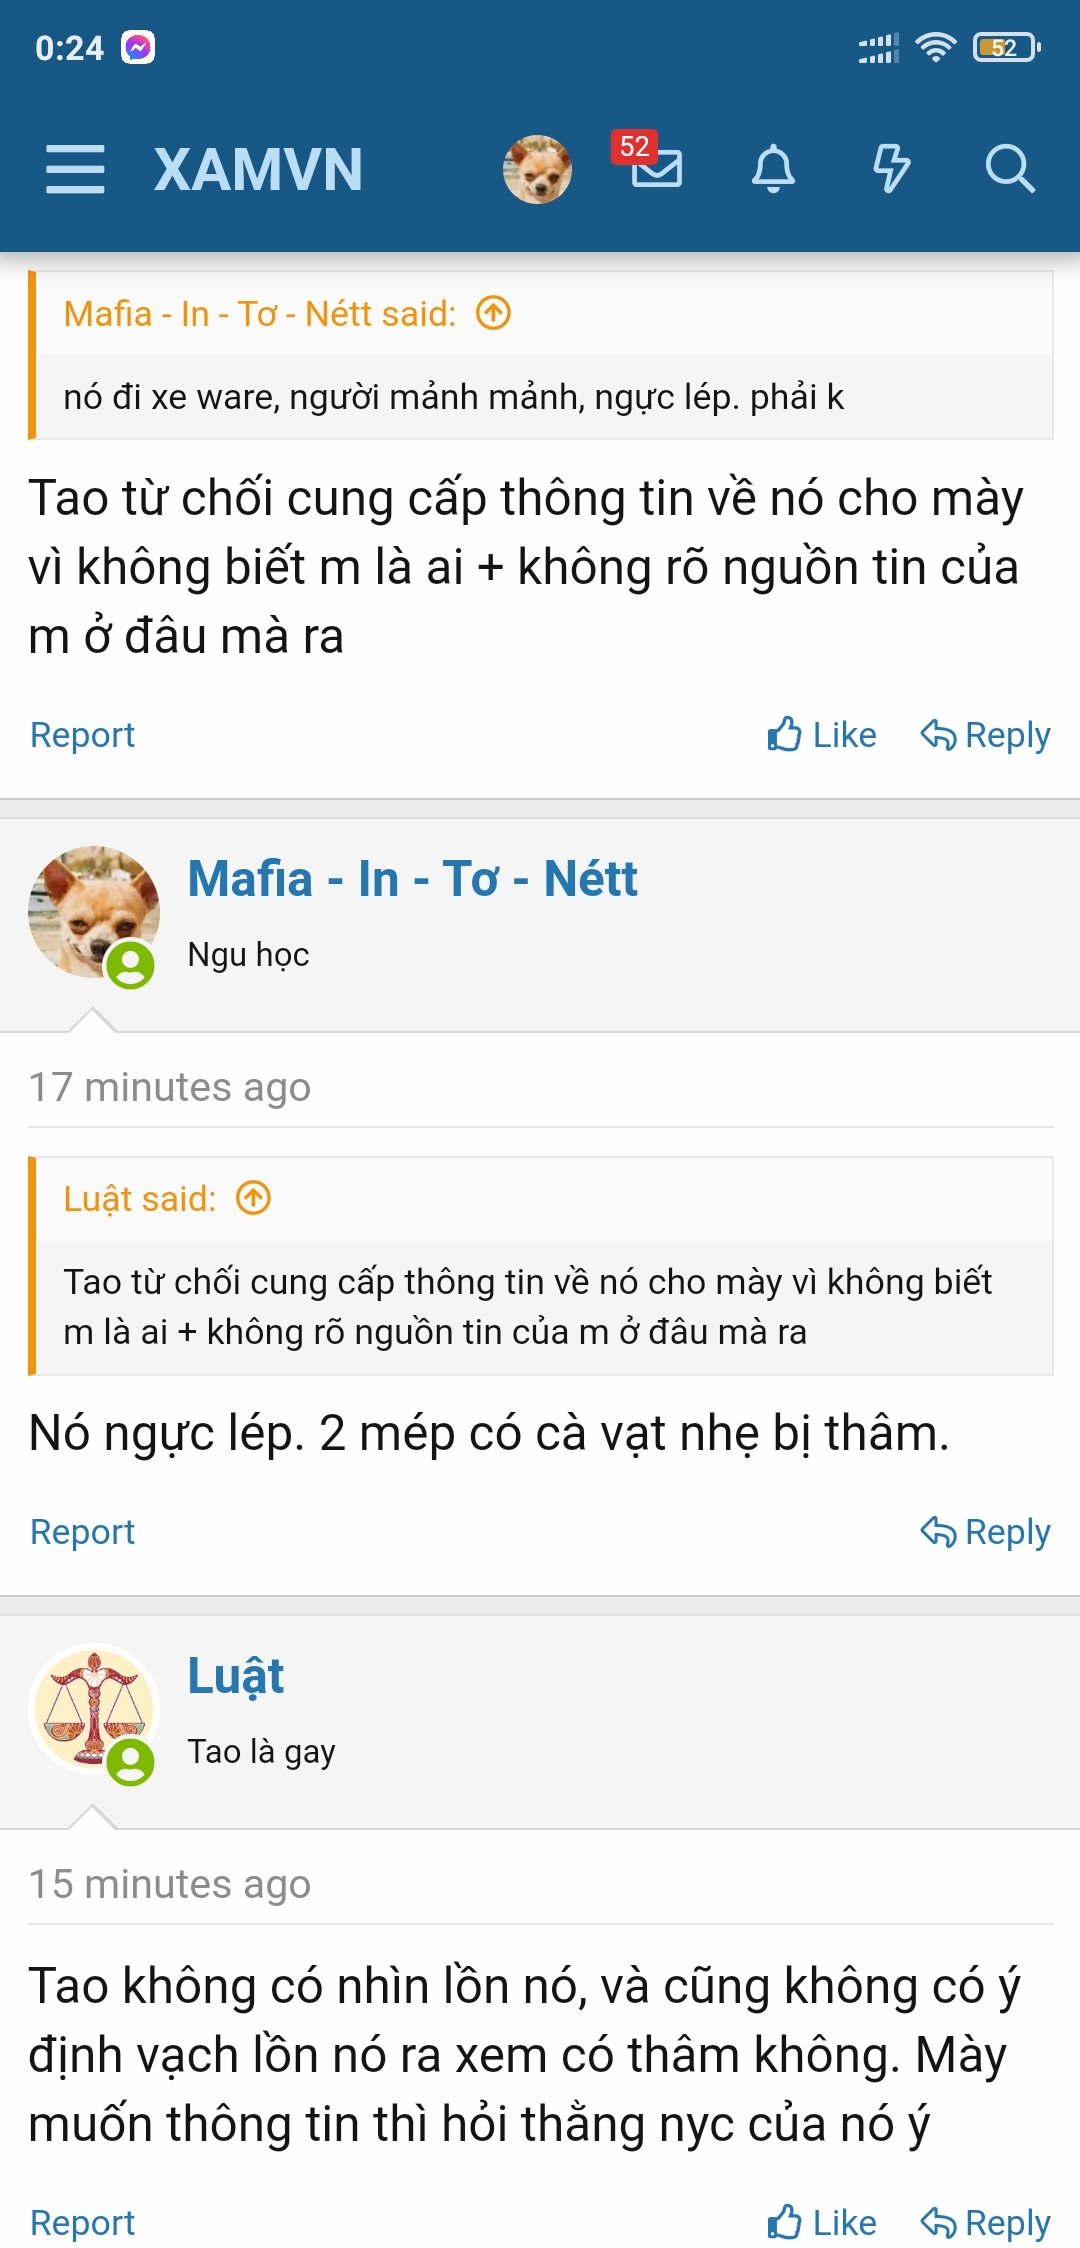Like the post starting 'Tao từ chối'

pos(822,735)
